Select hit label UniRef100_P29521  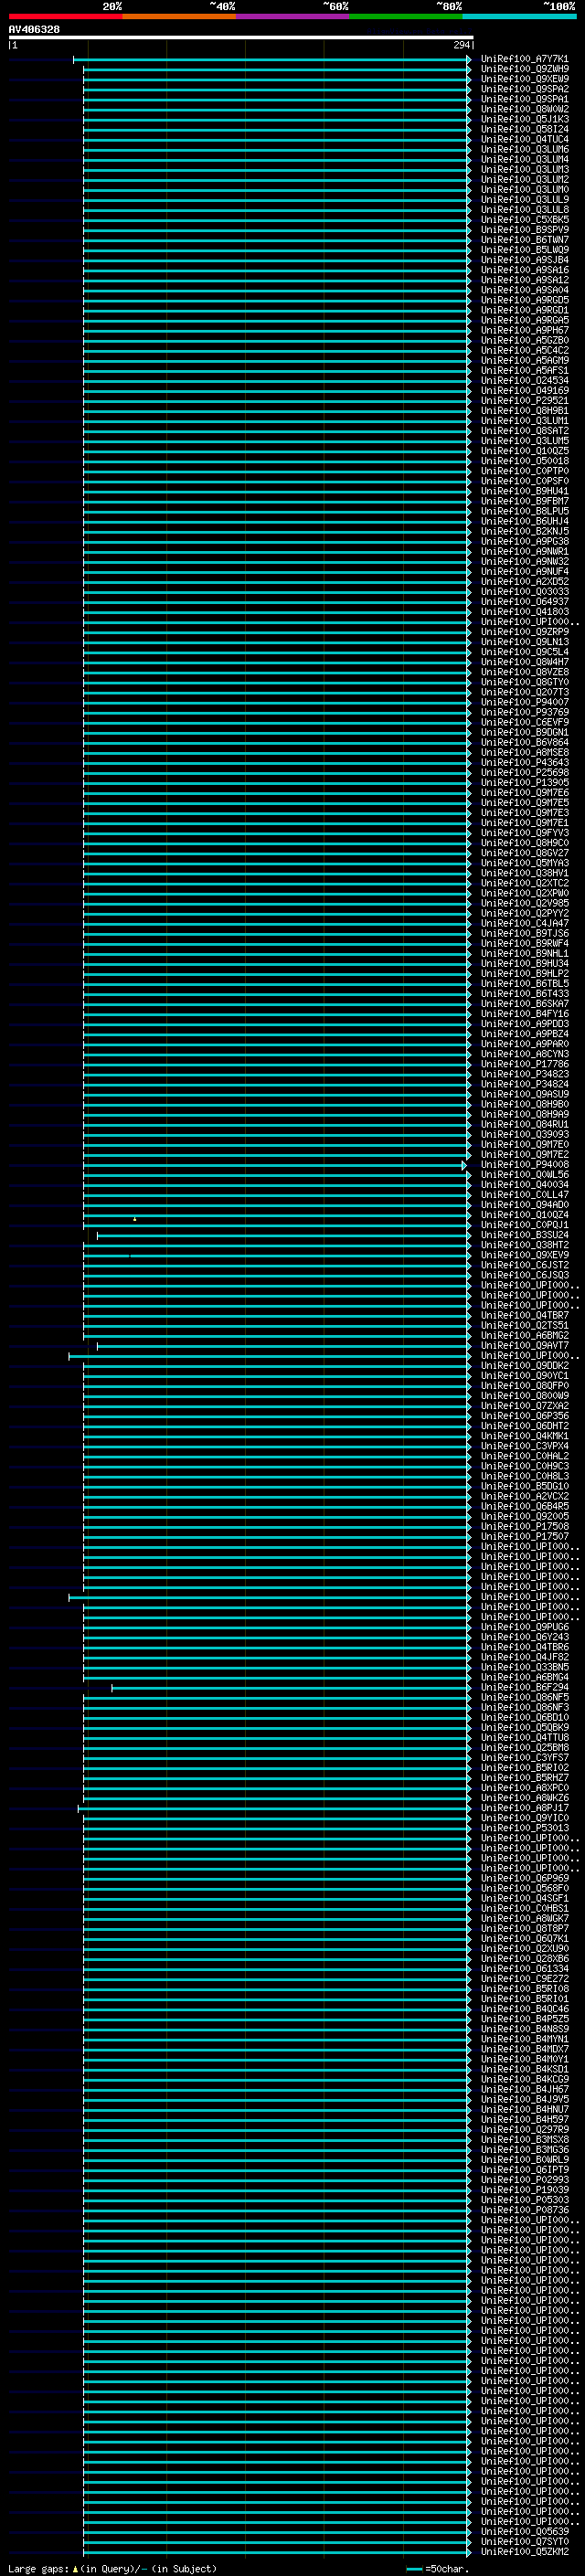coord(524,401)
